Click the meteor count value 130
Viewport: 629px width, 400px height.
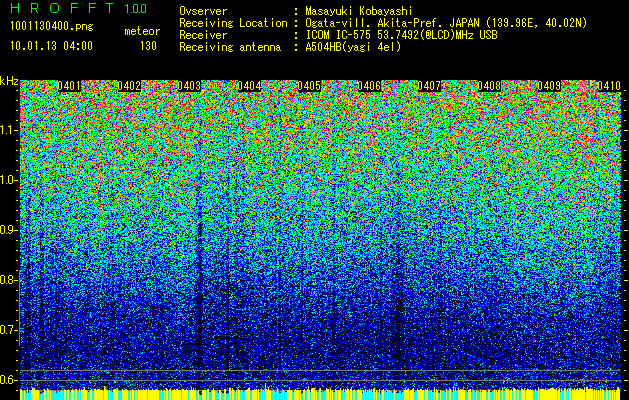(x=148, y=46)
